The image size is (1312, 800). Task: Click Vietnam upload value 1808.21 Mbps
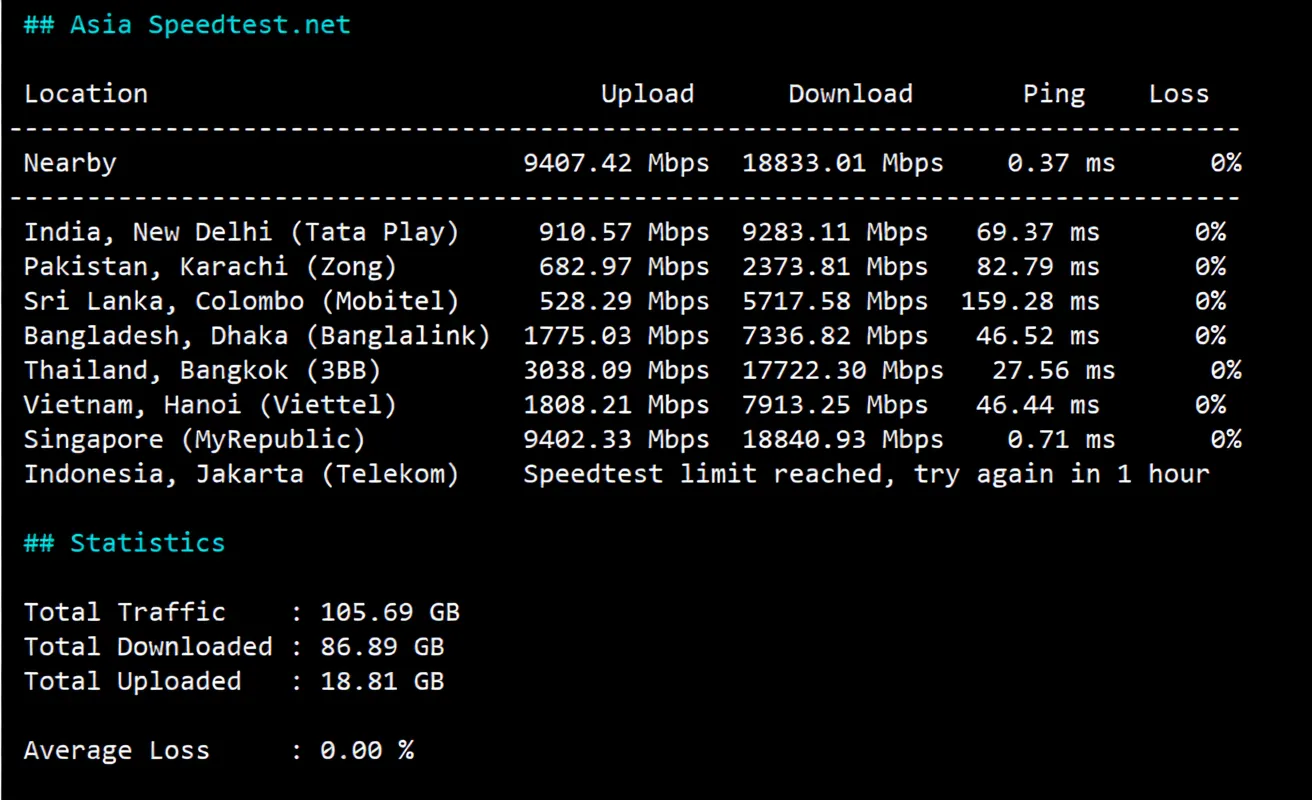pos(616,405)
